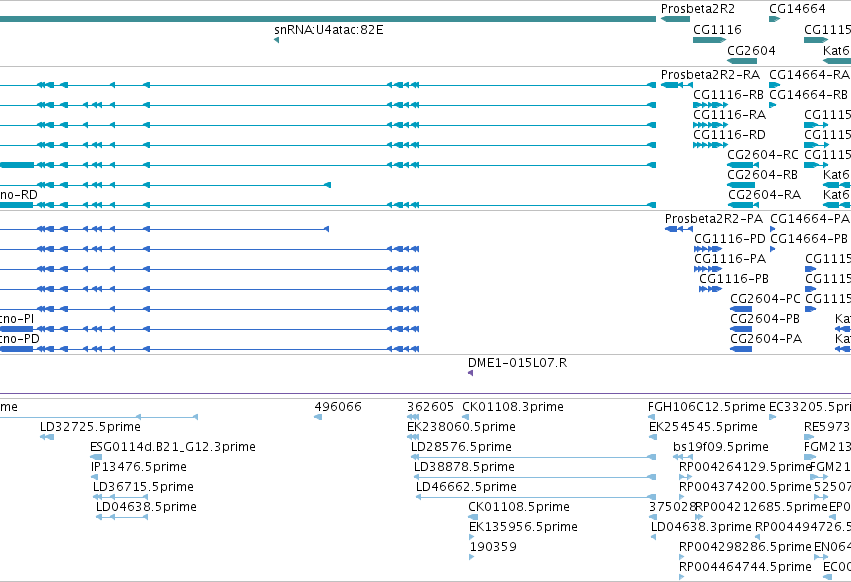Image resolution: width=851 pixels, height=582 pixels.
Task: Select EST ESG0114d.B21_G12.3prime
Action: 173,447
